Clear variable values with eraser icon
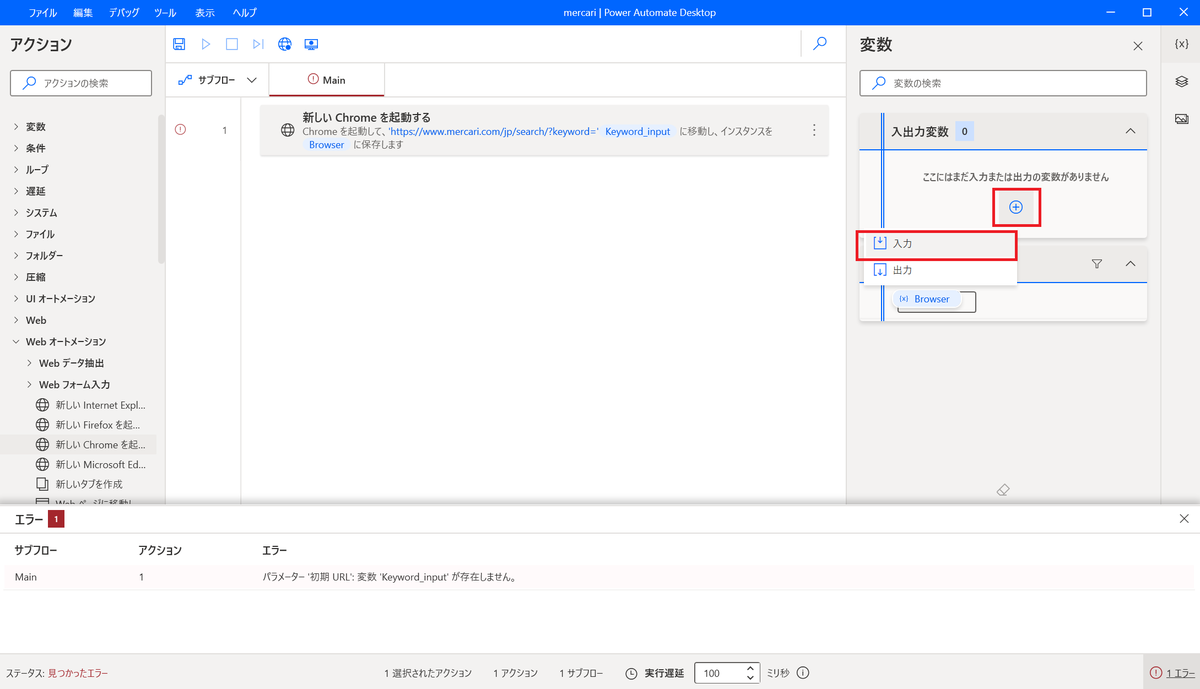Viewport: 1200px width, 689px height. (x=1004, y=490)
